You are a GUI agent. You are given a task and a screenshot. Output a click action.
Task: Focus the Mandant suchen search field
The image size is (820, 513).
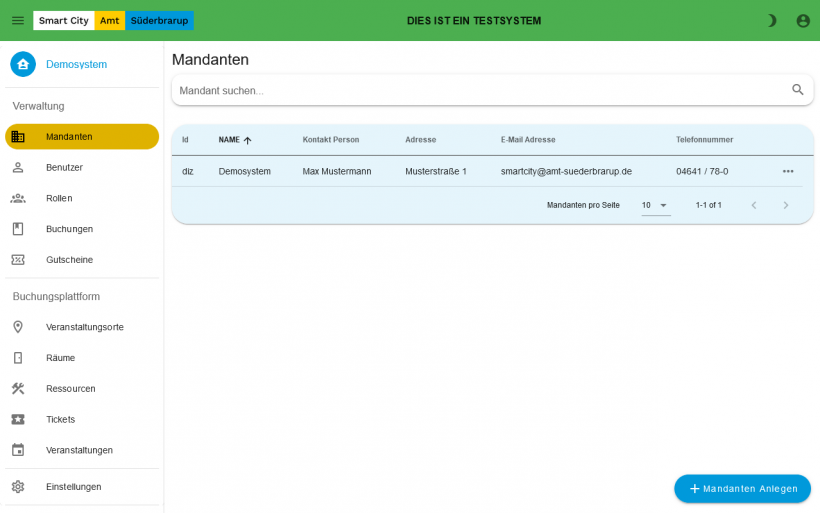[480, 90]
